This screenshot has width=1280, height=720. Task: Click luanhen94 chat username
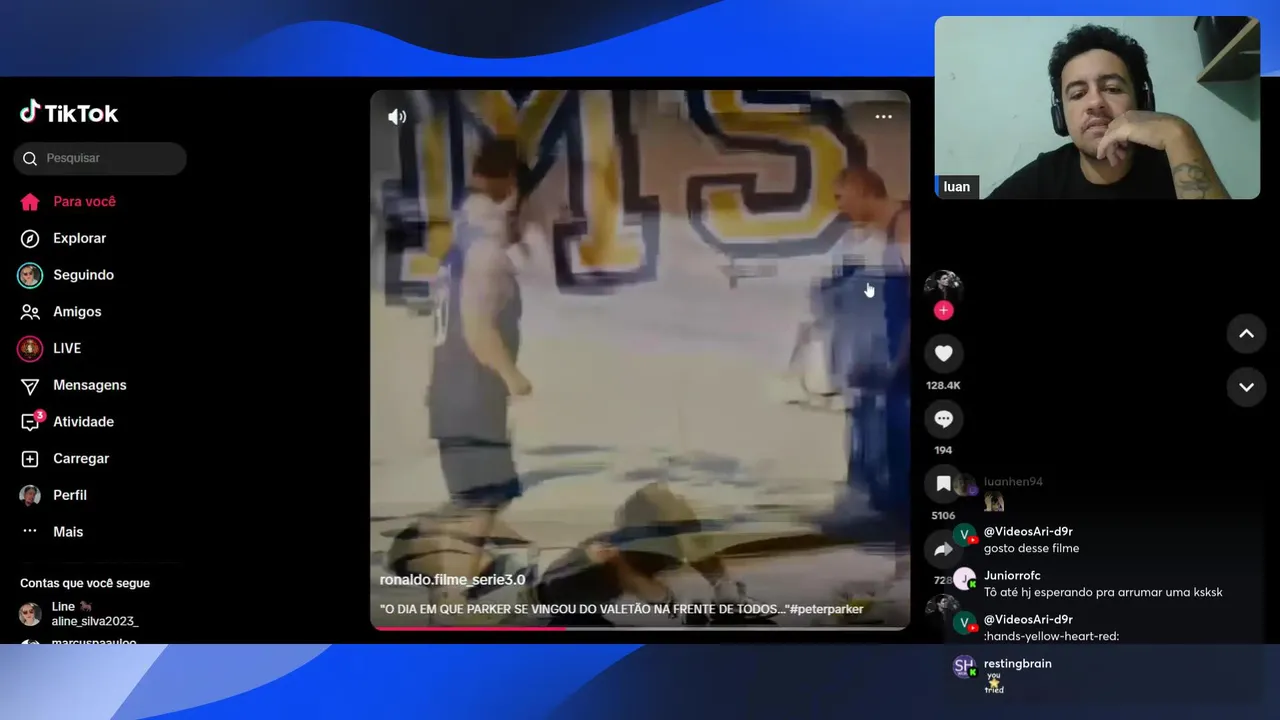pos(1013,481)
